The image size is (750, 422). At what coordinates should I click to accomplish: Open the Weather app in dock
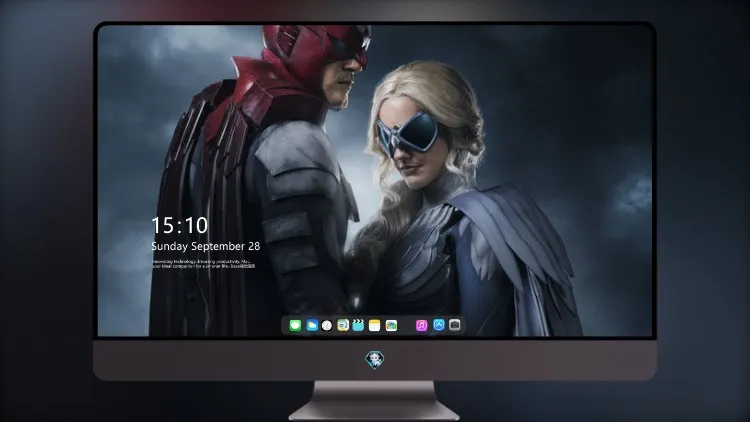312,325
